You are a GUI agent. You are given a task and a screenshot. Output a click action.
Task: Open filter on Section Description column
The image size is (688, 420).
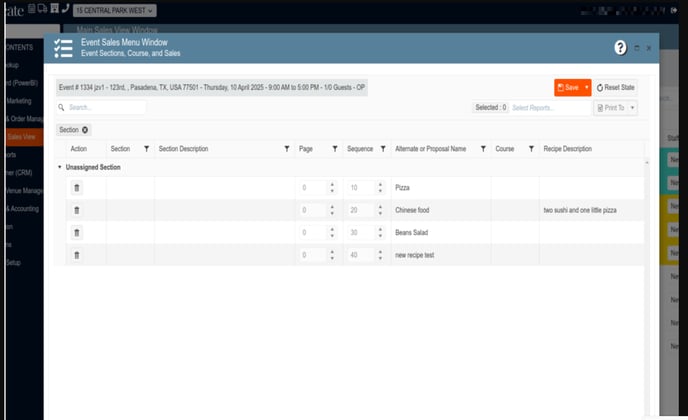coord(285,149)
